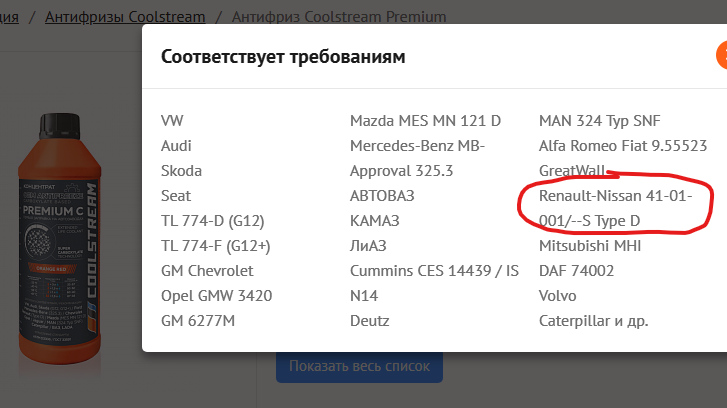Image resolution: width=727 pixels, height=408 pixels.
Task: Click the Антифриз Coolstream Premium breadcrumb
Action: tap(339, 17)
